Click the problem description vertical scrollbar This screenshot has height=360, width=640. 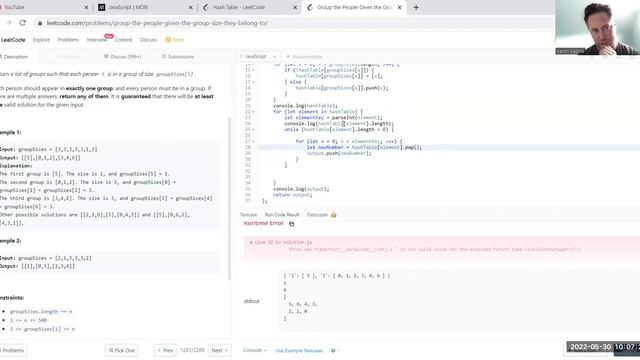(x=229, y=199)
